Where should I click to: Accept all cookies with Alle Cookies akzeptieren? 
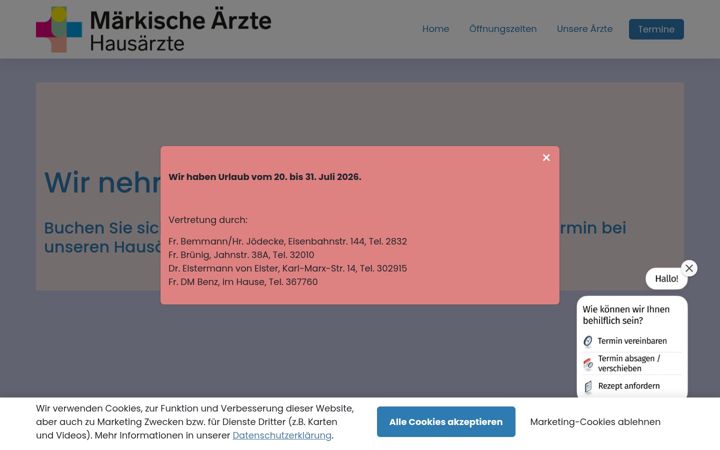pyautogui.click(x=446, y=422)
